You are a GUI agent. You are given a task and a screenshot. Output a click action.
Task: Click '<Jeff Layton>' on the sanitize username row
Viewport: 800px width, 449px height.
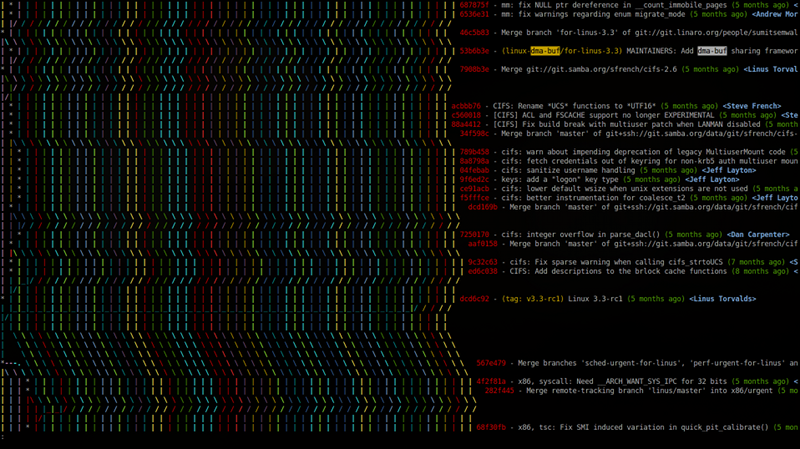[729, 170]
